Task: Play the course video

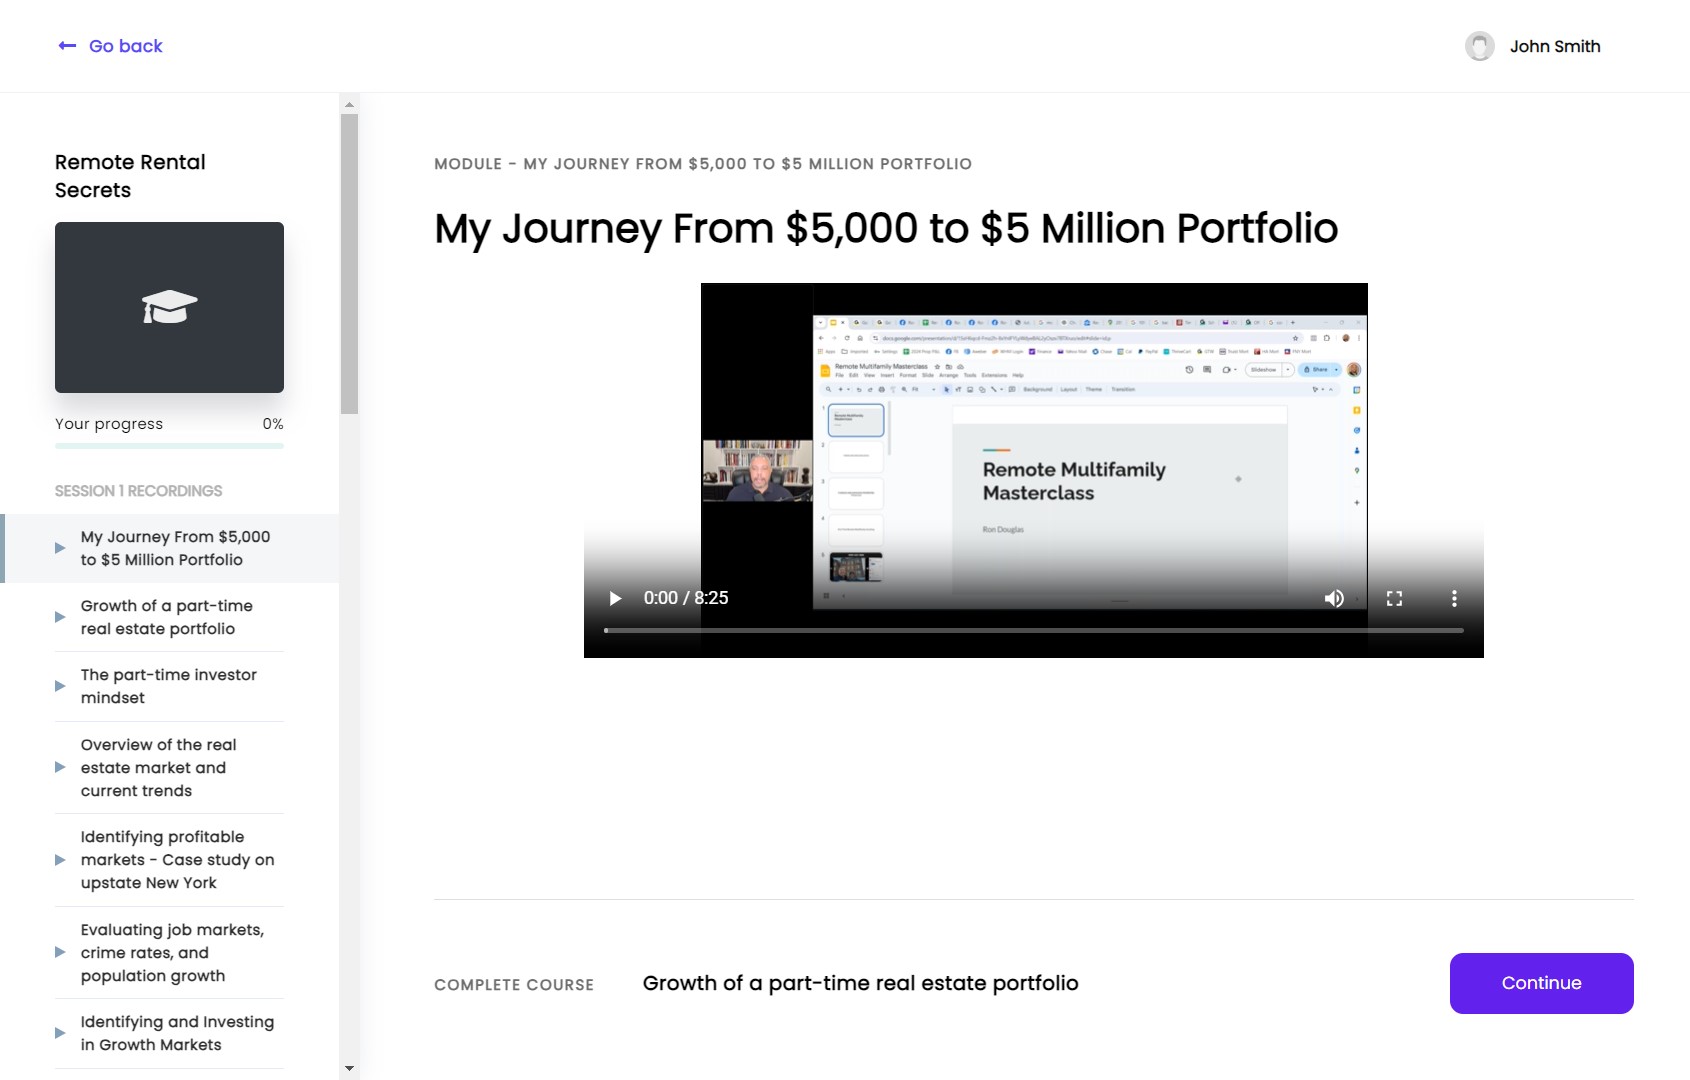Action: pyautogui.click(x=615, y=598)
